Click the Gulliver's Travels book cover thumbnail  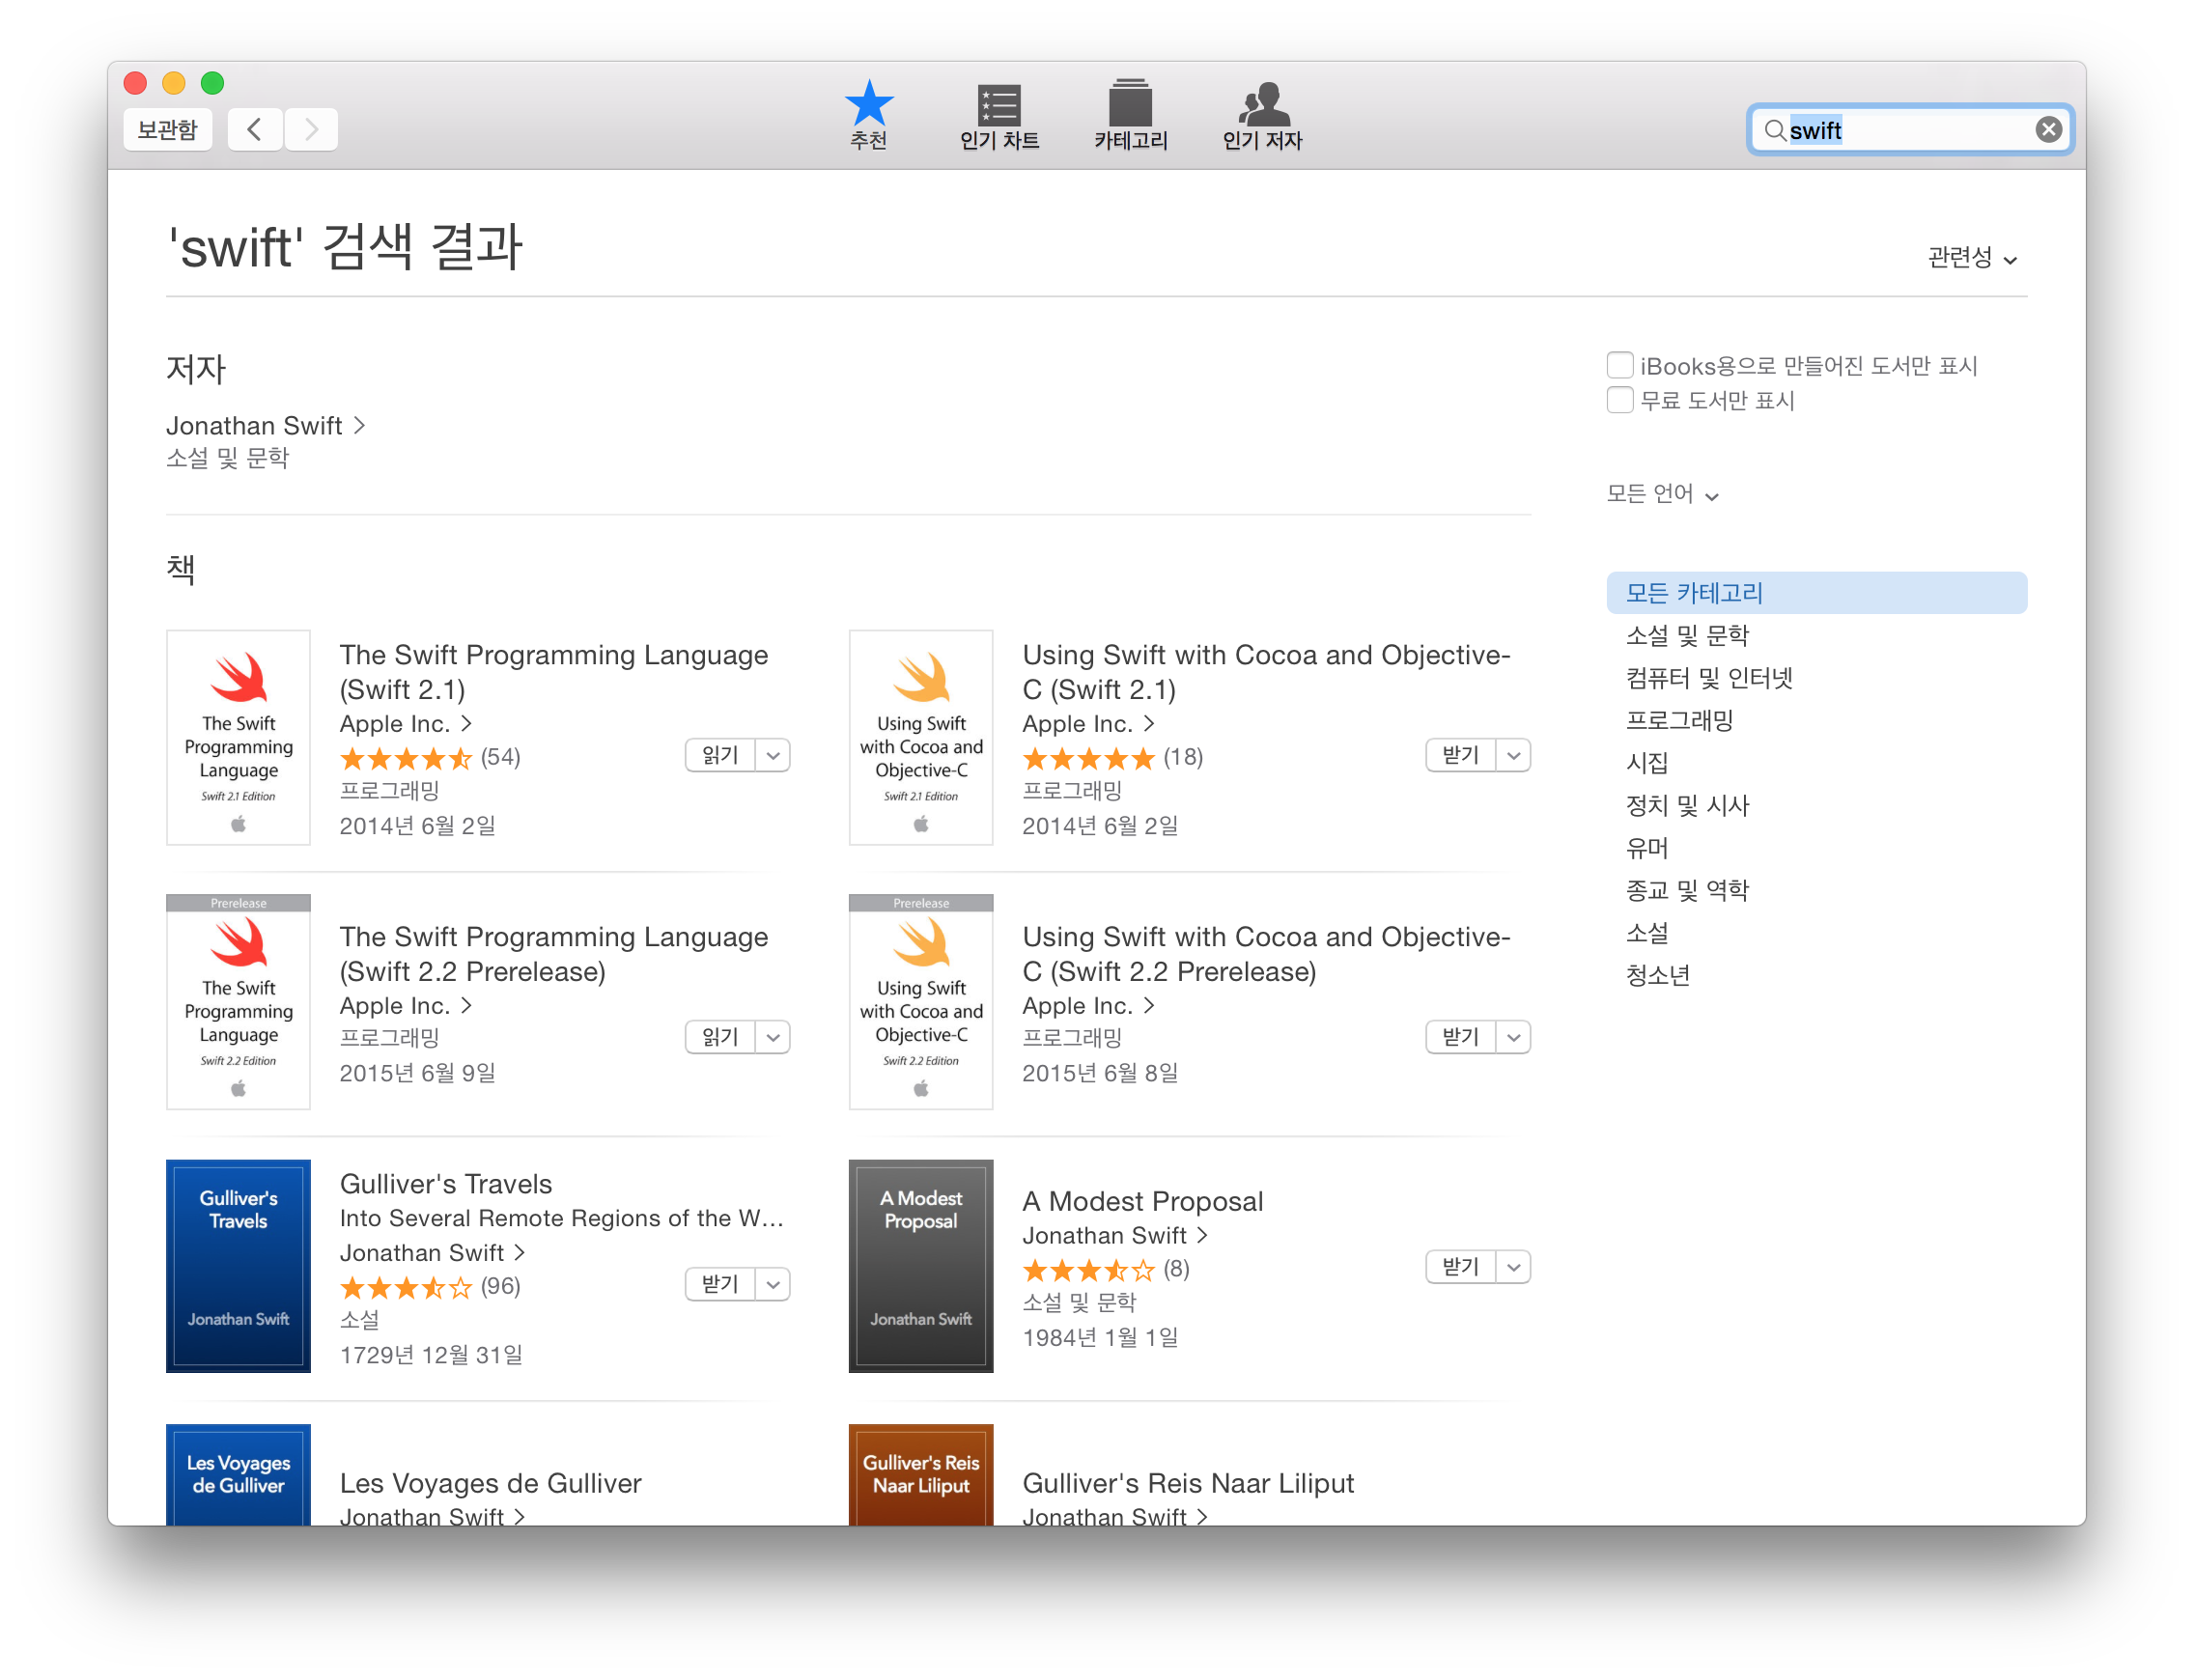[238, 1265]
